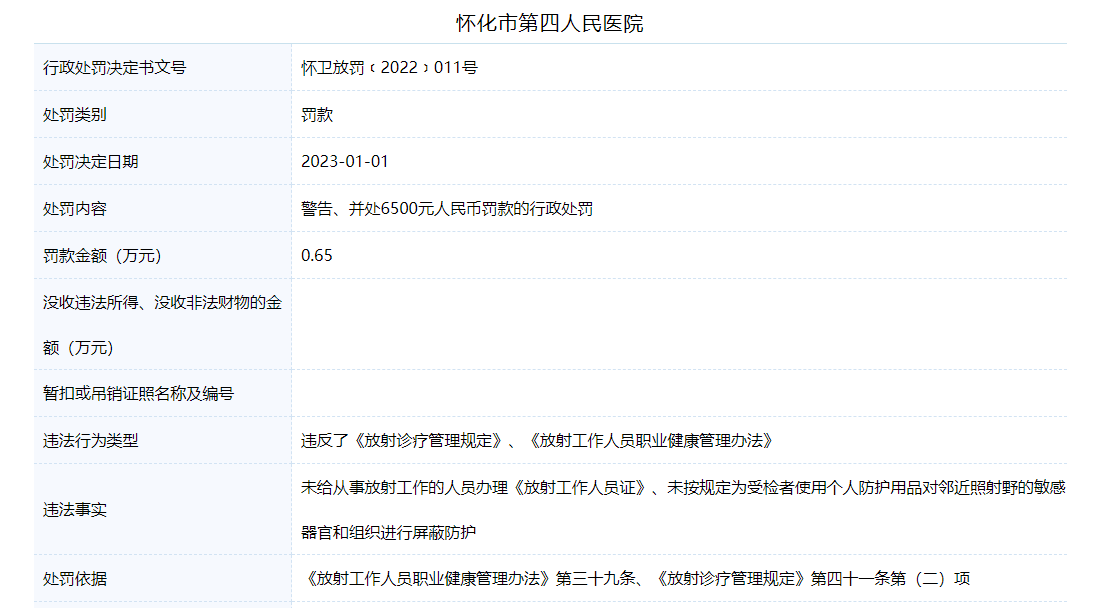Click the 处罚内容 label
The width and height of the screenshot is (1100, 608).
[74, 208]
